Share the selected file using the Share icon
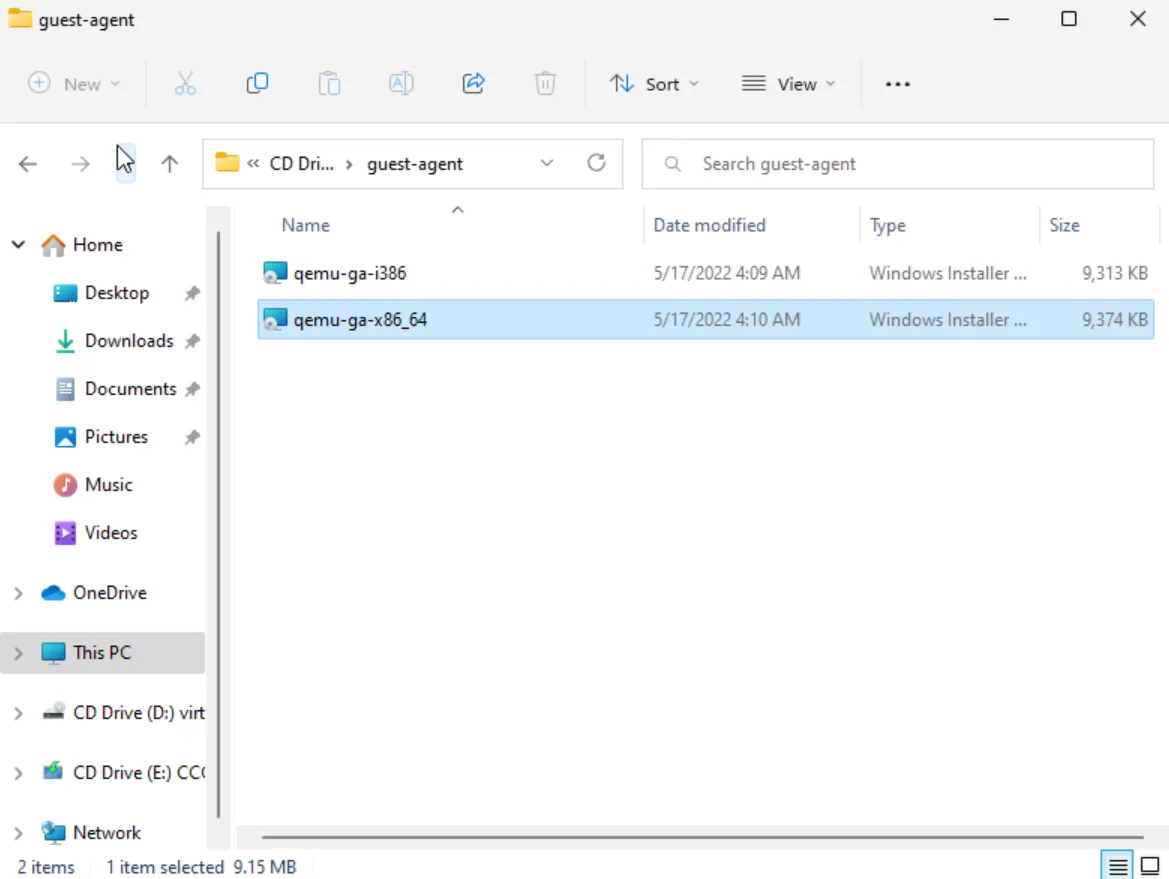This screenshot has width=1169, height=879. (x=473, y=83)
